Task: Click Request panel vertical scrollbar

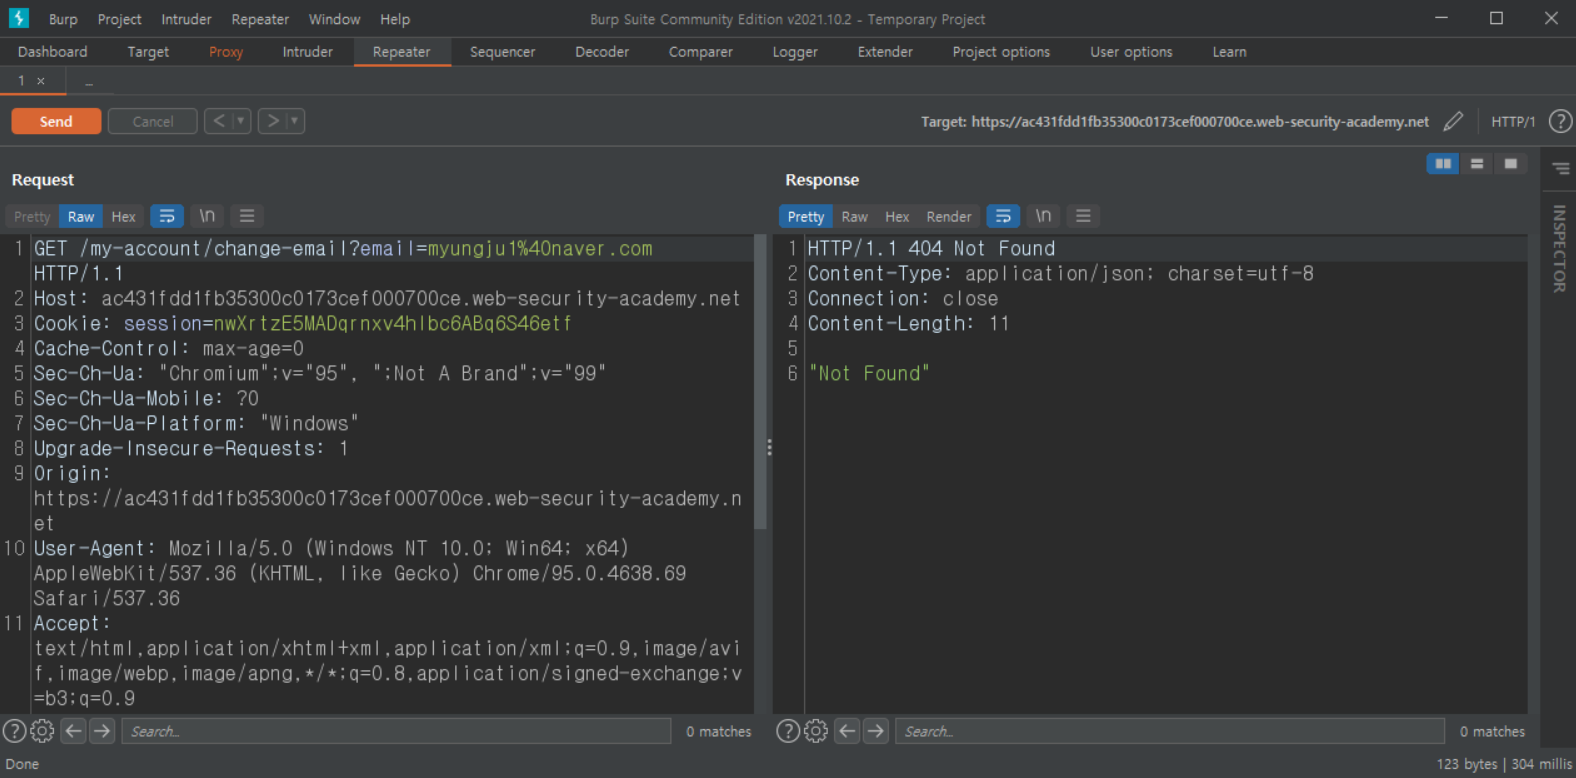Action: coord(760,384)
